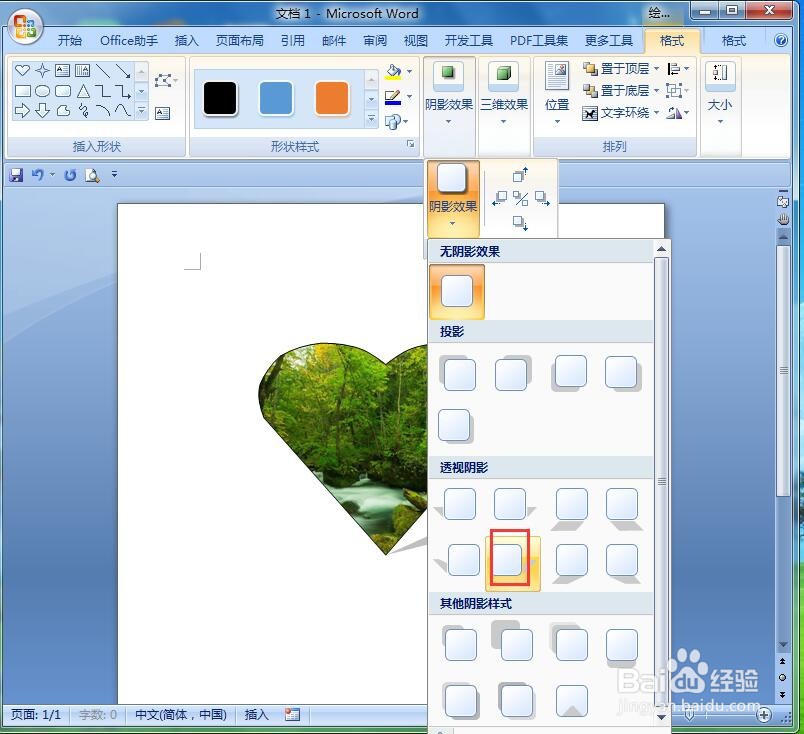Open the 阴影效果 button in popup panel
This screenshot has width=804, height=734.
453,197
